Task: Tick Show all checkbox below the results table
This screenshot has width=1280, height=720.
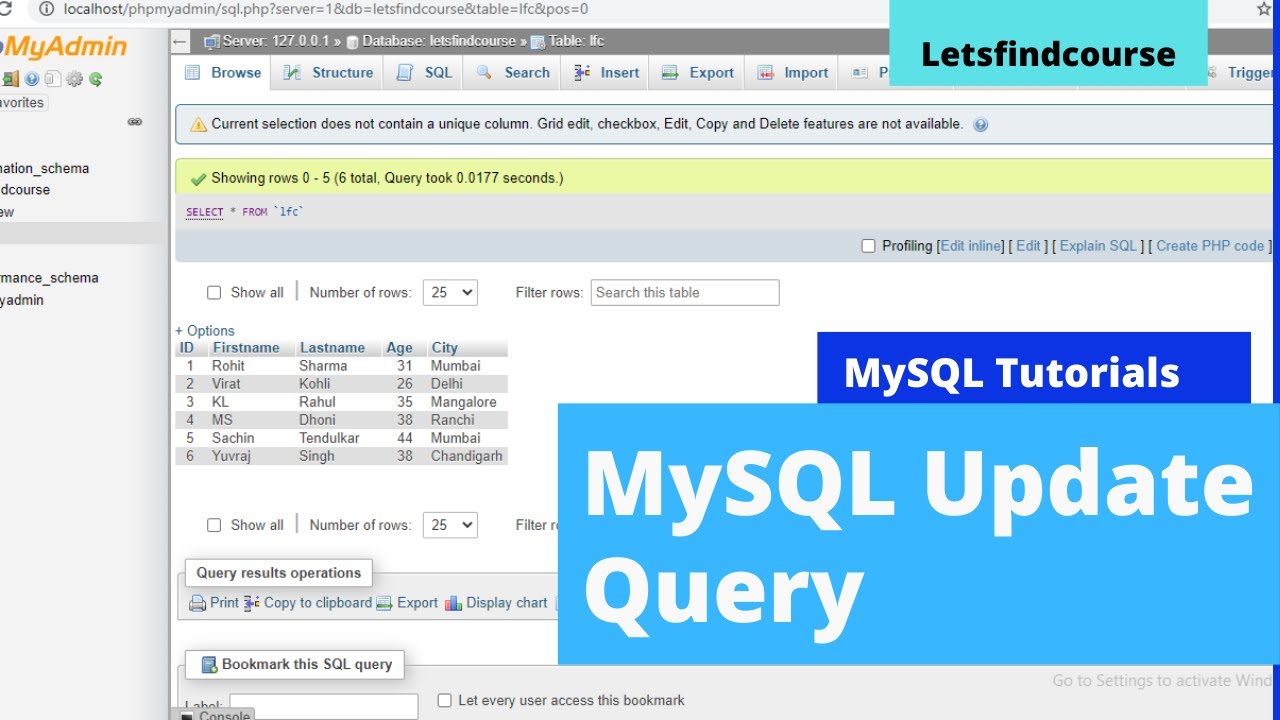Action: (x=214, y=525)
